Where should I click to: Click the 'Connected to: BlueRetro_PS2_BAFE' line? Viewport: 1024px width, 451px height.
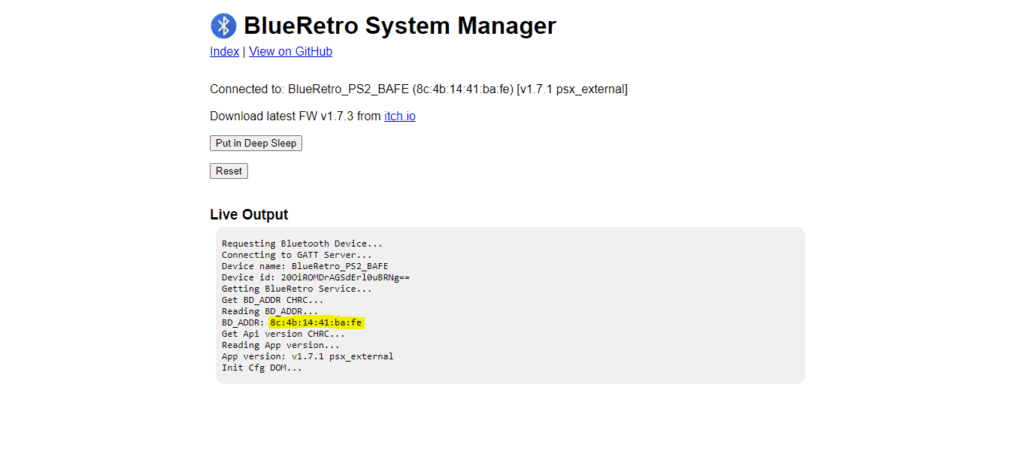tap(419, 89)
